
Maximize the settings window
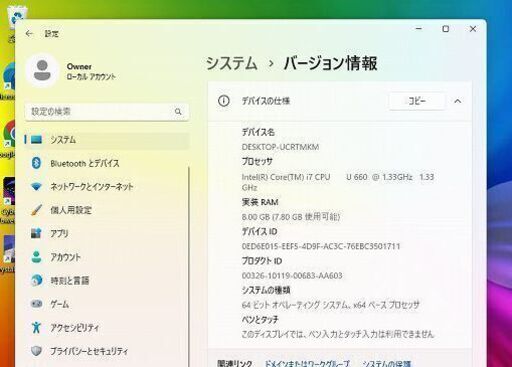coord(446,29)
